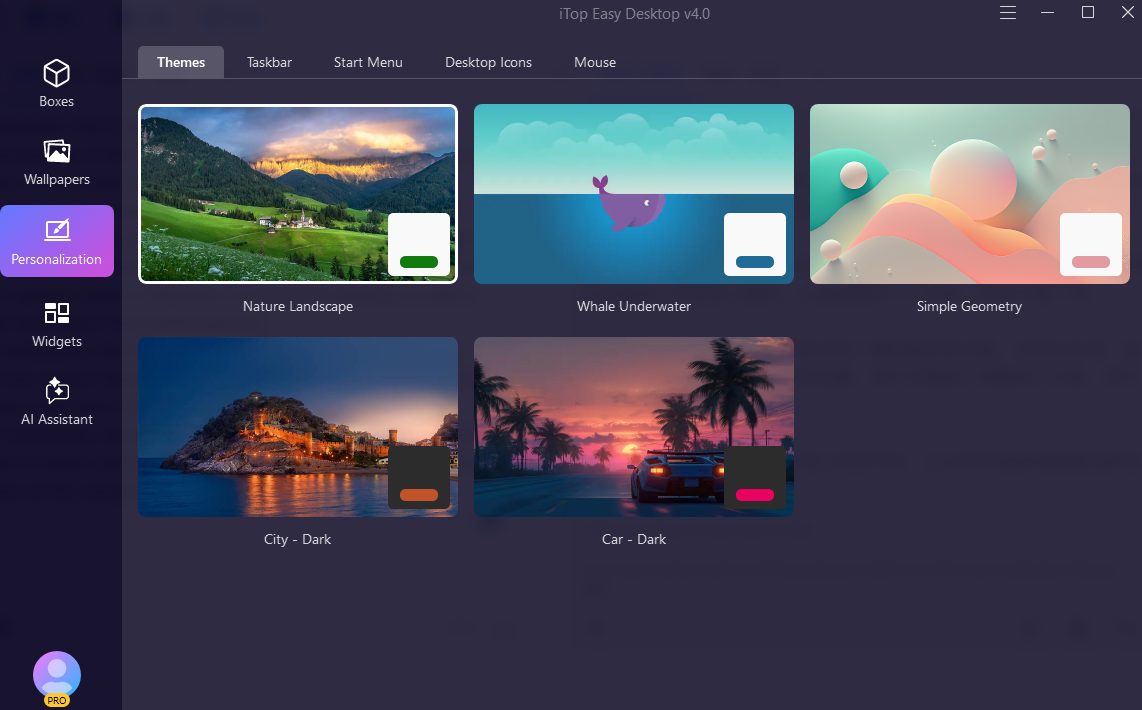Open the PRO user profile avatar
The image size is (1142, 710).
click(57, 676)
